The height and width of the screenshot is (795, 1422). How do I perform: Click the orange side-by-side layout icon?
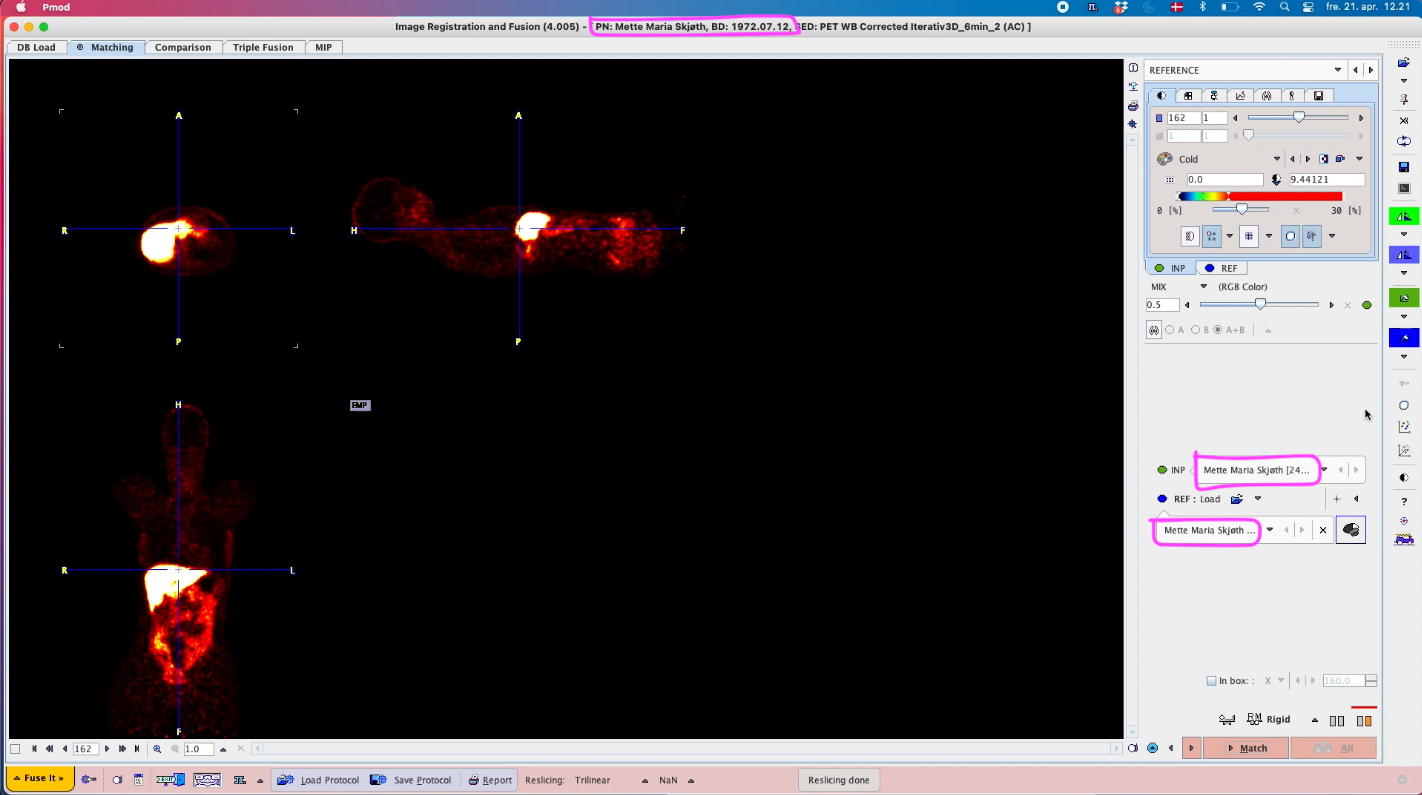[x=1364, y=720]
